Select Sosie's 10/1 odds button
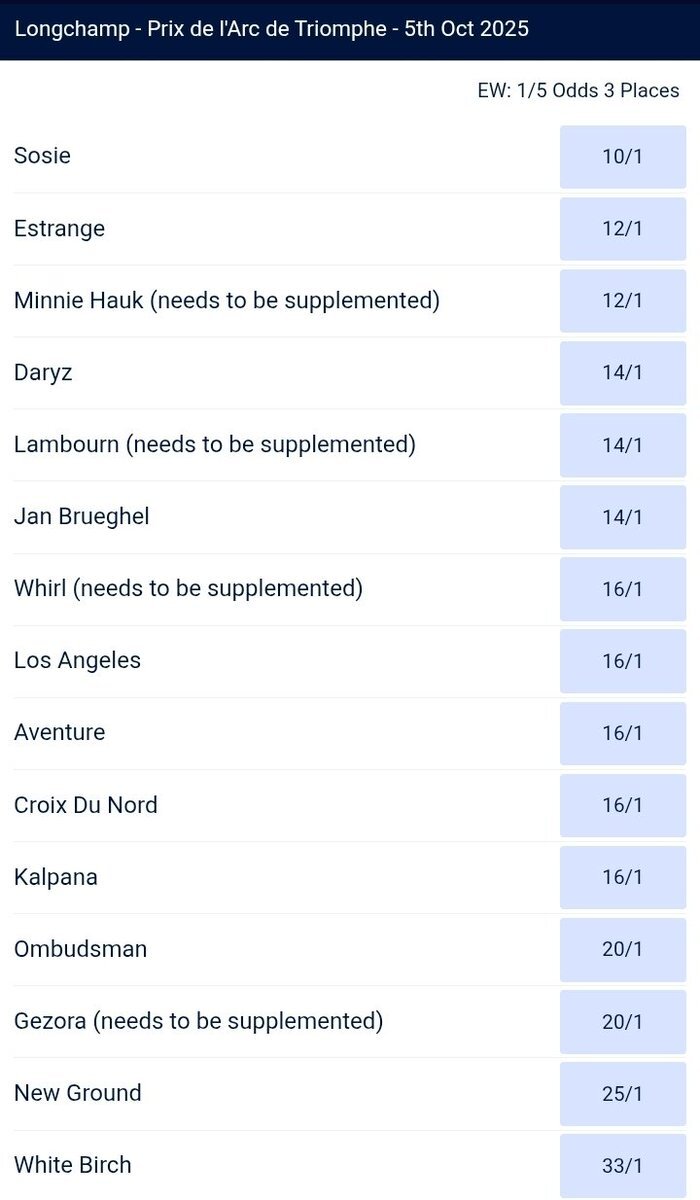This screenshot has height=1200, width=700. [623, 157]
